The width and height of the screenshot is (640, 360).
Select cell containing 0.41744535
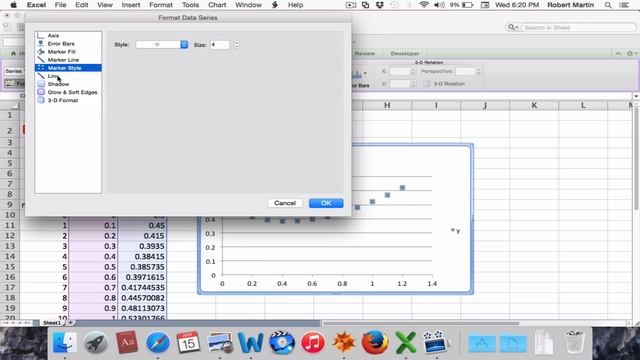pyautogui.click(x=142, y=287)
